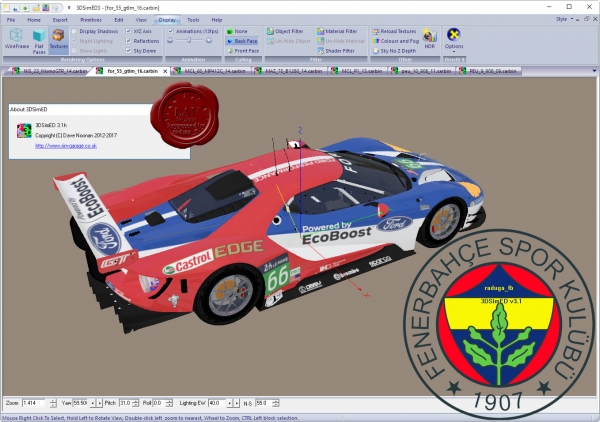Viewport: 600px width, 422px height.
Task: Choose Back Face culling
Action: point(242,41)
